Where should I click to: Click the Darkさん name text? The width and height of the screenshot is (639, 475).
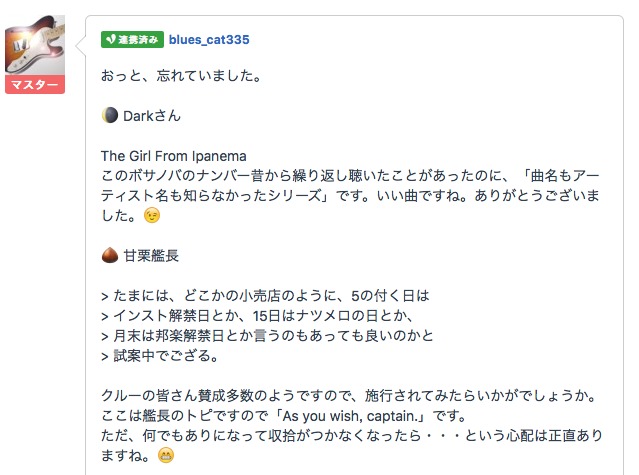[152, 115]
